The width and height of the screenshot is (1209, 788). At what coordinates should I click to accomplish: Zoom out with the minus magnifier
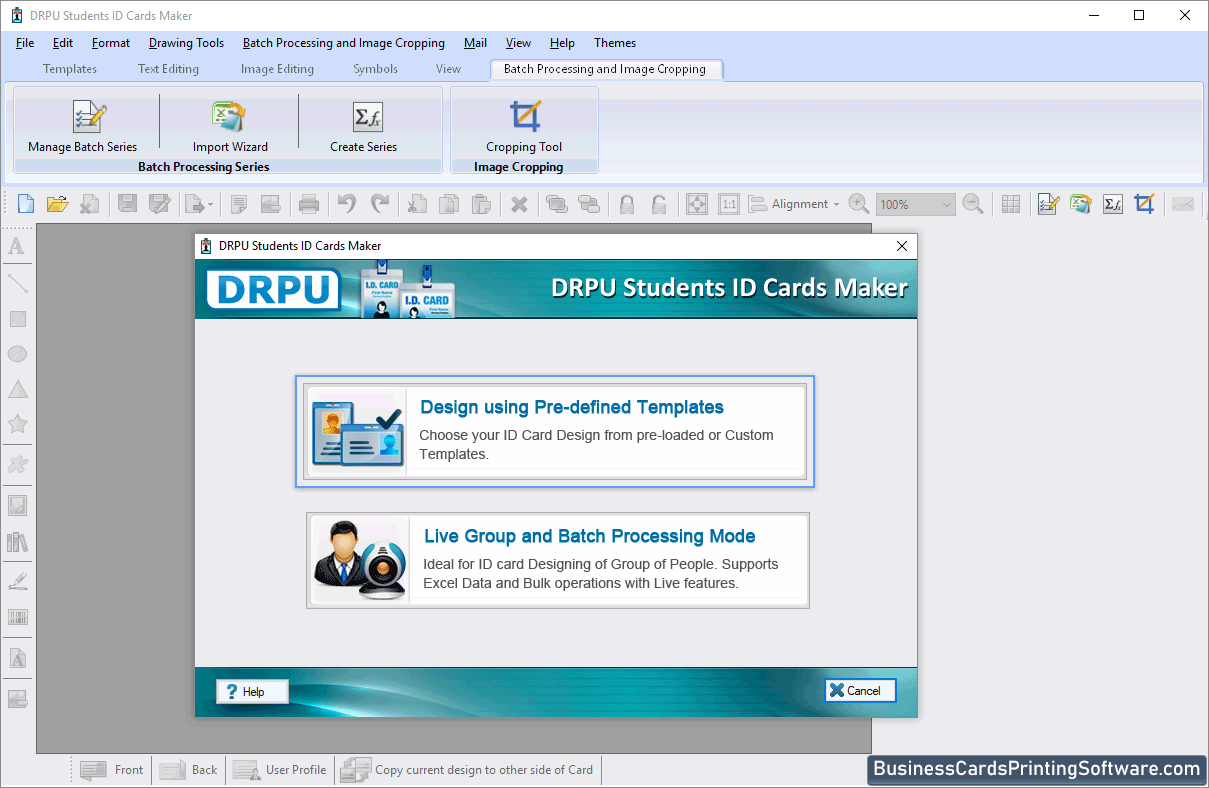(973, 204)
